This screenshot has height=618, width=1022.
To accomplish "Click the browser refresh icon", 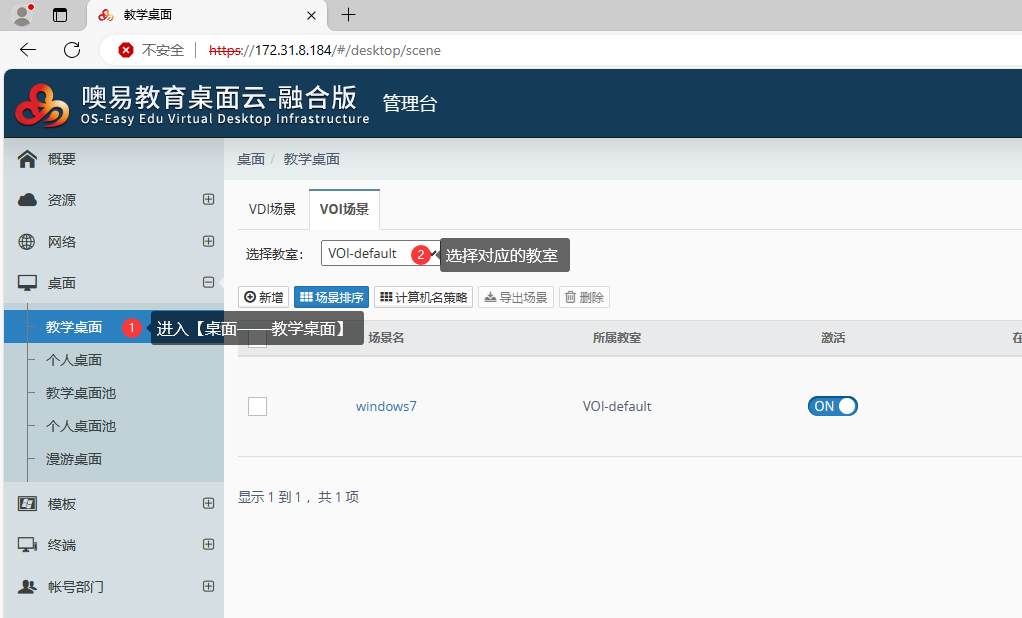I will tap(72, 50).
